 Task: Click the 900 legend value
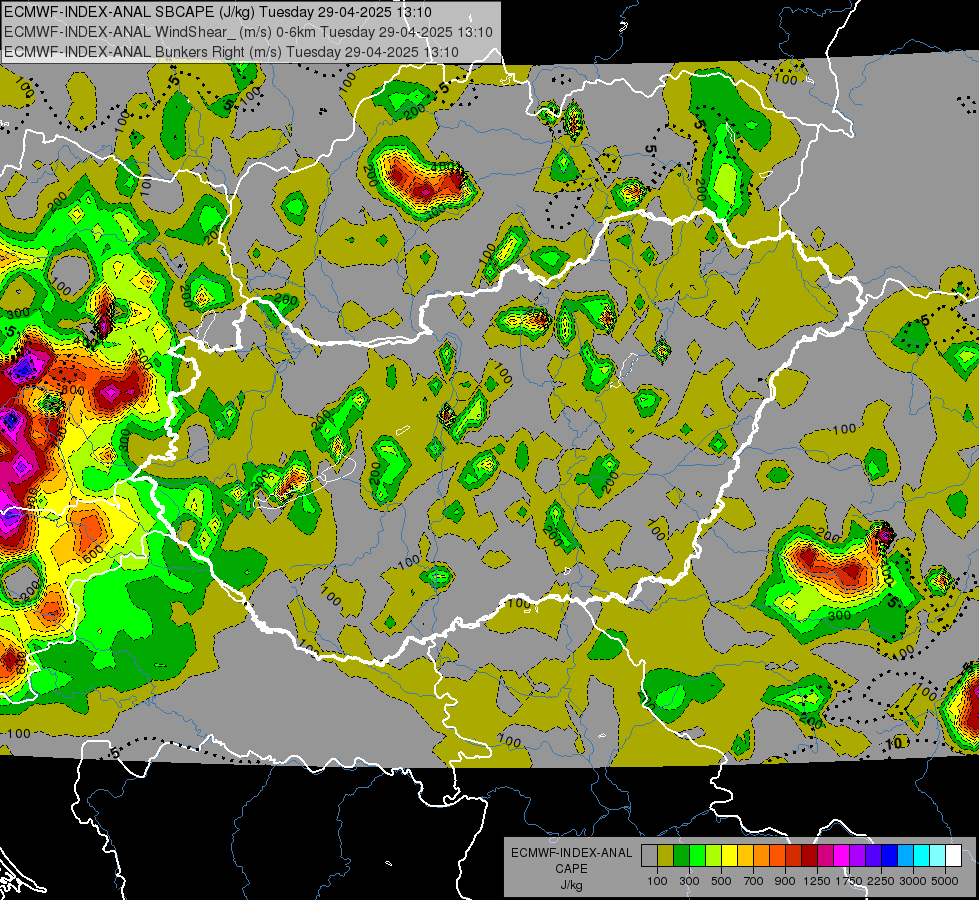tap(785, 881)
